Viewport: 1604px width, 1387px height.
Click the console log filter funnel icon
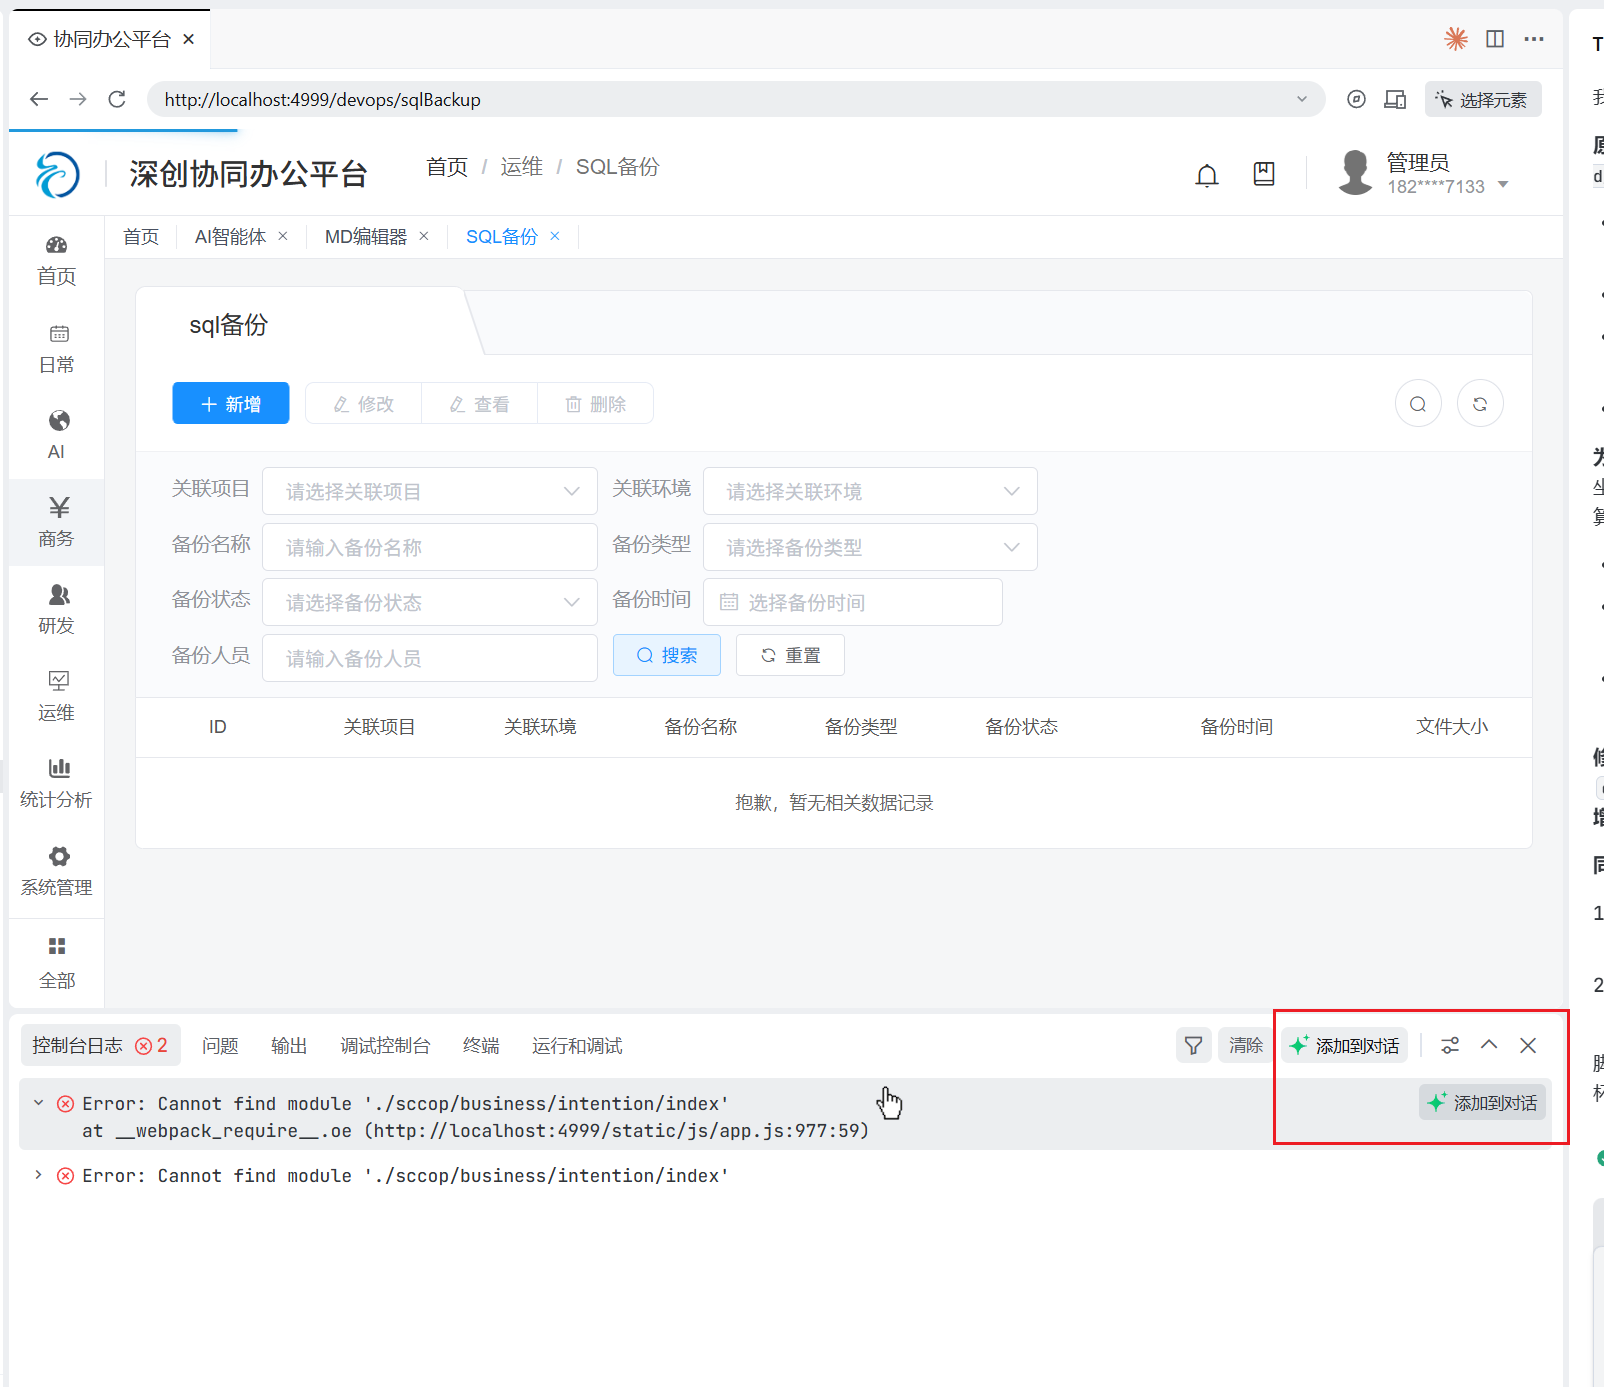(1193, 1046)
